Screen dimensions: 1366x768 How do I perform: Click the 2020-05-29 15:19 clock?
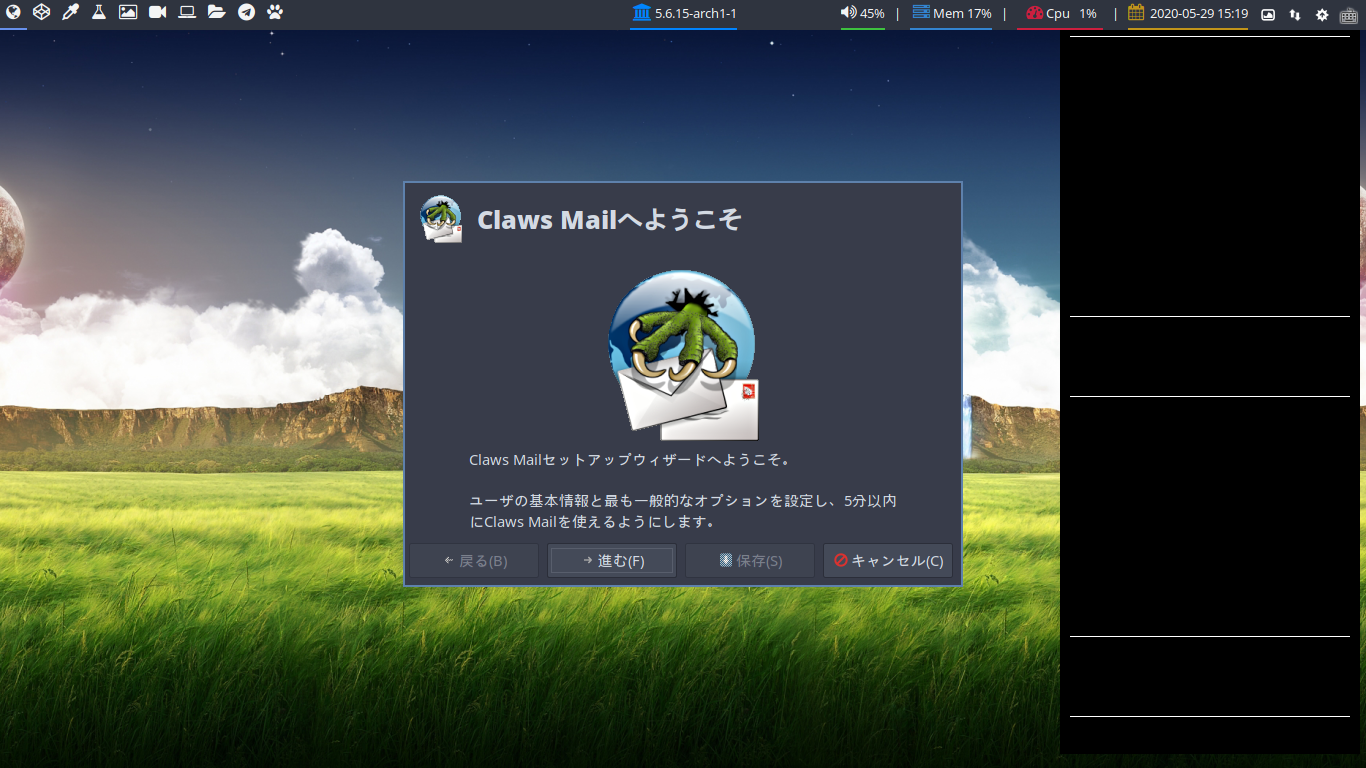(x=1198, y=14)
